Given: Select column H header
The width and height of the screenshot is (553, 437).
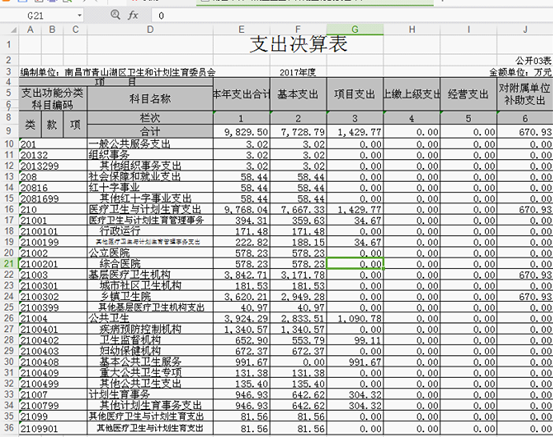Looking at the screenshot, I should click(412, 30).
